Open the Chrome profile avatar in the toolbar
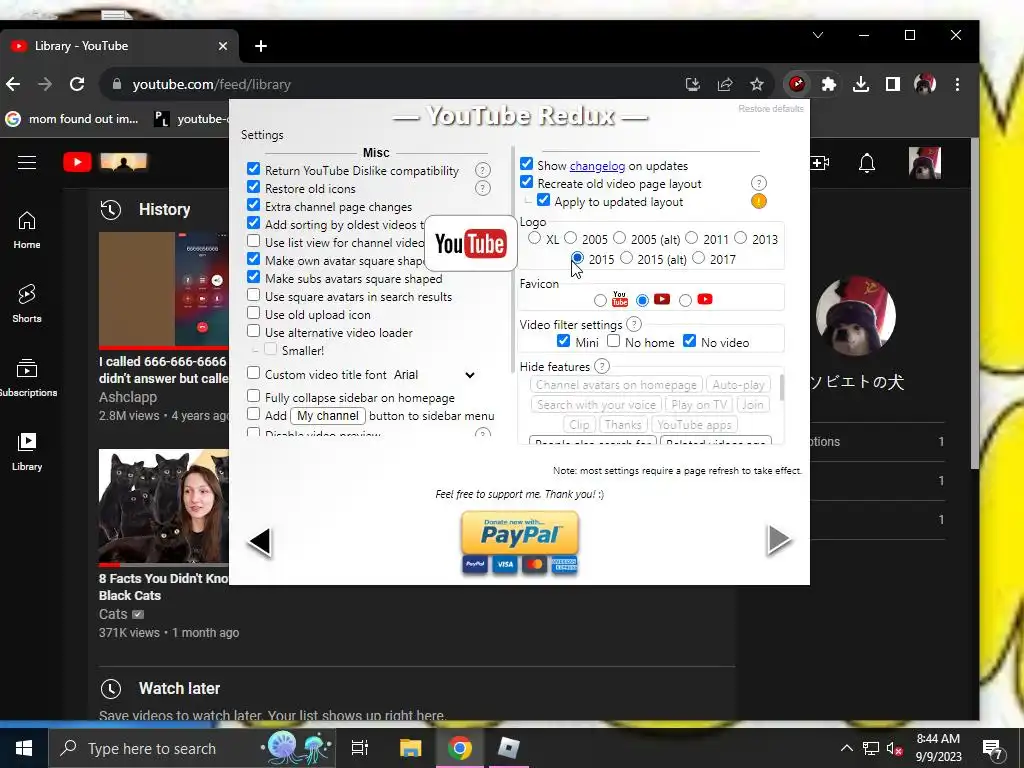 (x=925, y=84)
